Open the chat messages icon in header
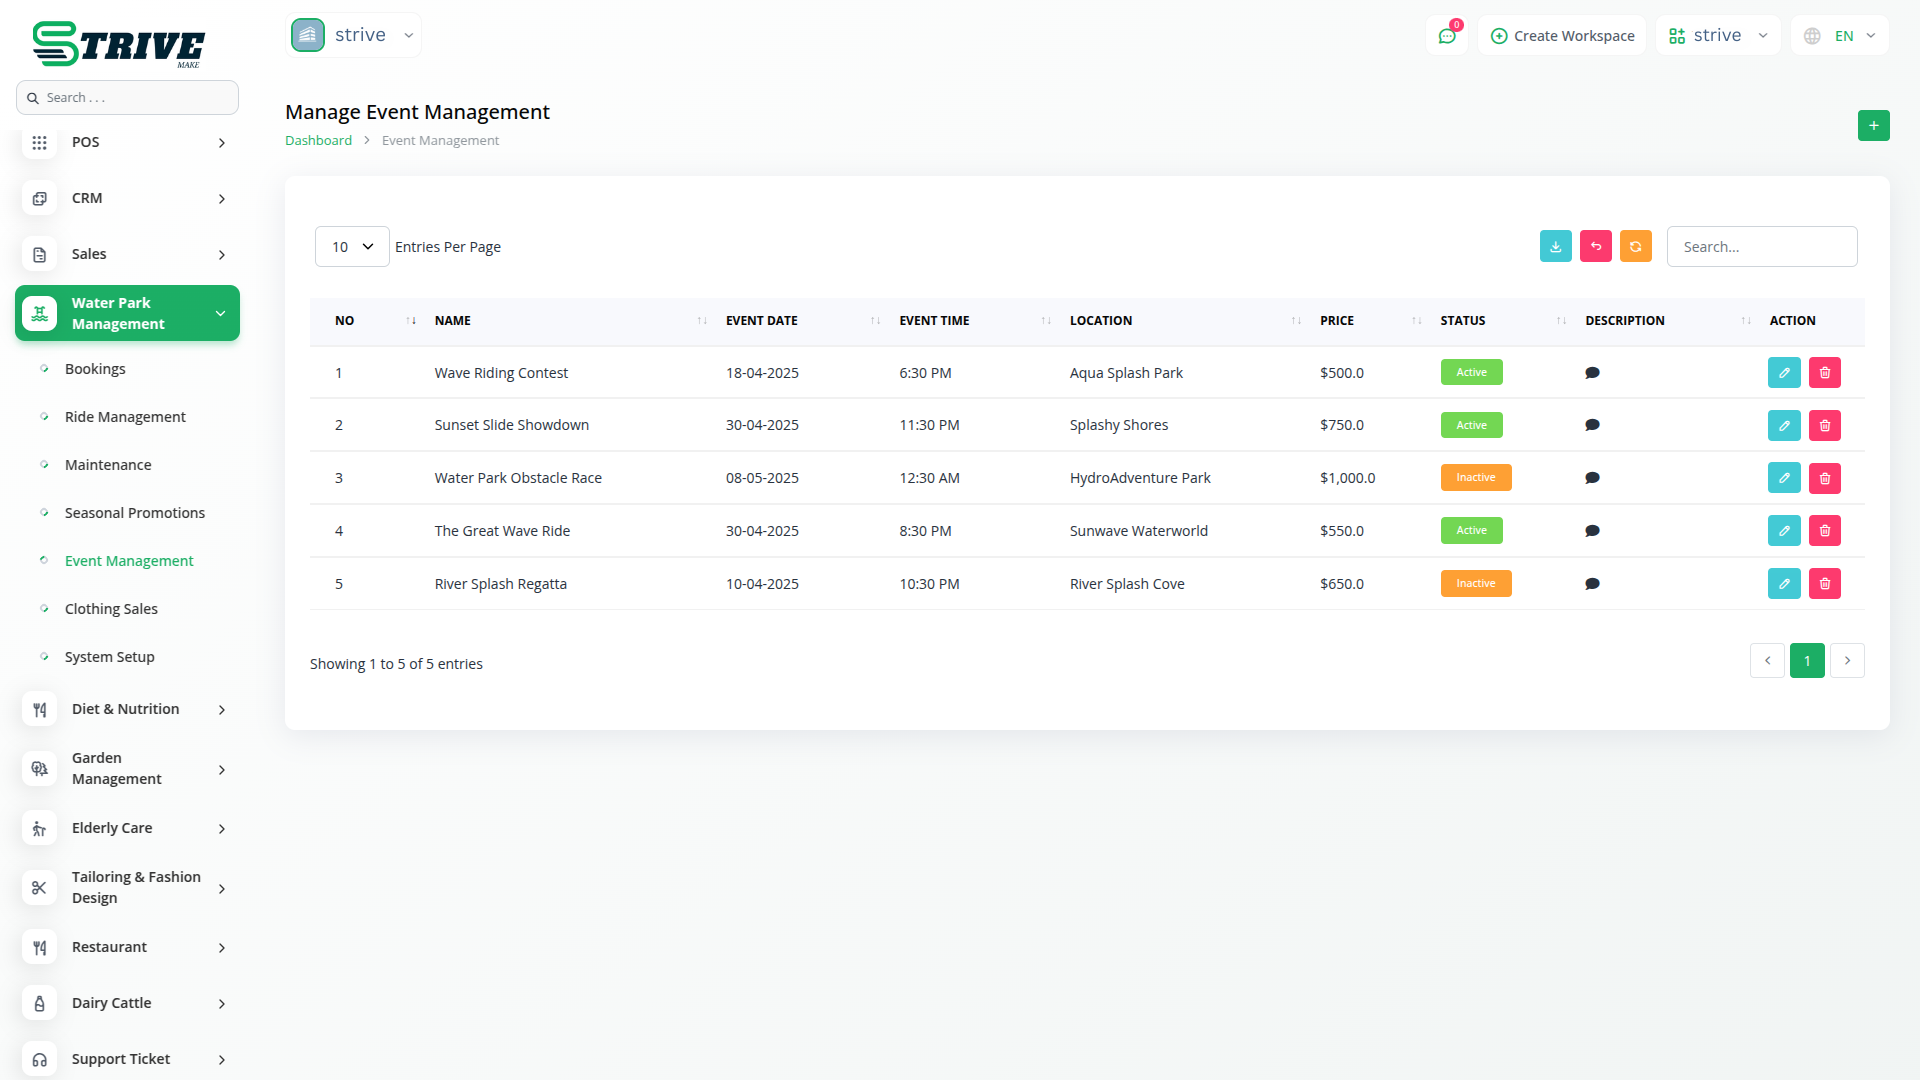This screenshot has width=1920, height=1080. (1446, 36)
